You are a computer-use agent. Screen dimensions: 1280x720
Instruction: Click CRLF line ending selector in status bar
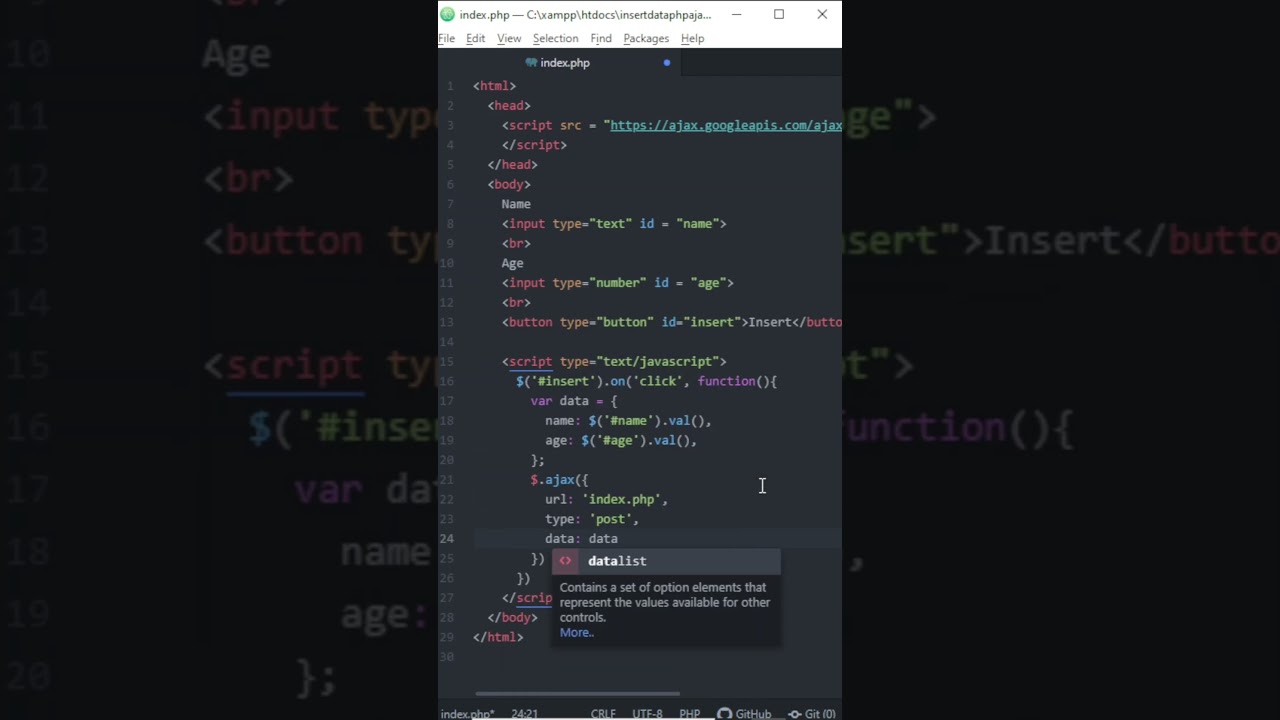pyautogui.click(x=603, y=713)
